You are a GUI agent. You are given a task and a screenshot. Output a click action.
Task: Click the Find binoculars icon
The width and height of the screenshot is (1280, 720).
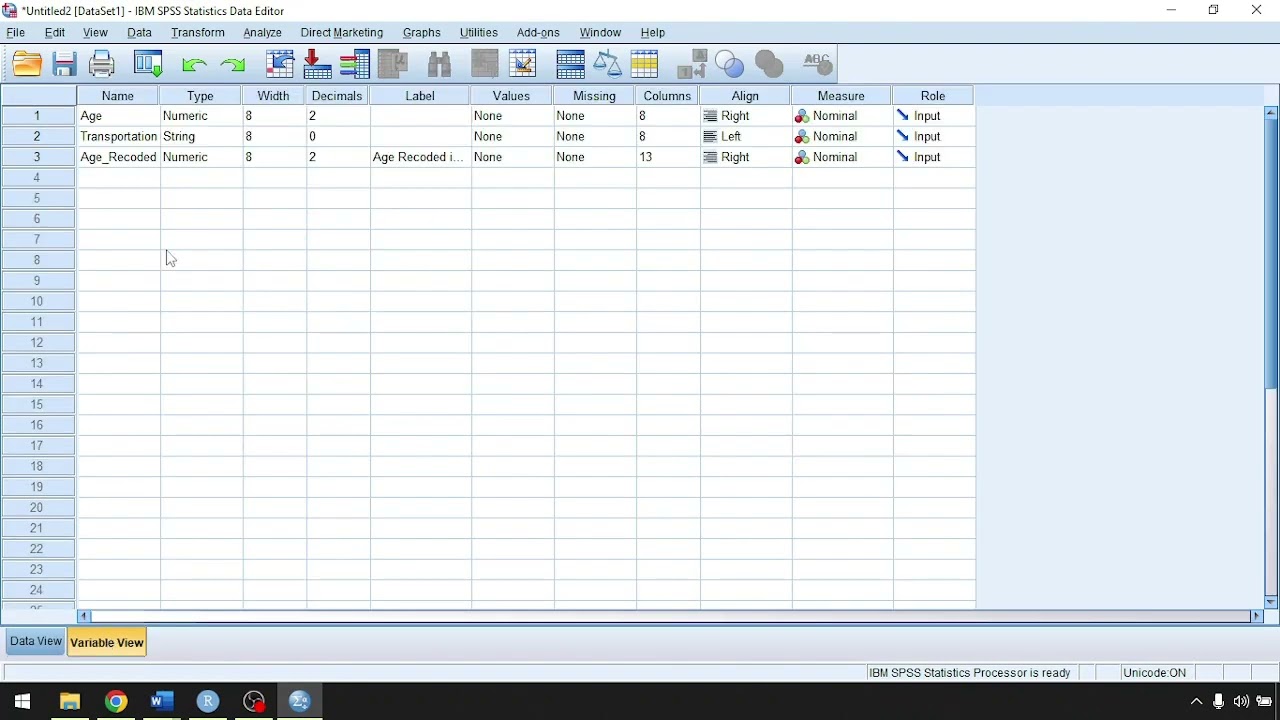tap(439, 65)
